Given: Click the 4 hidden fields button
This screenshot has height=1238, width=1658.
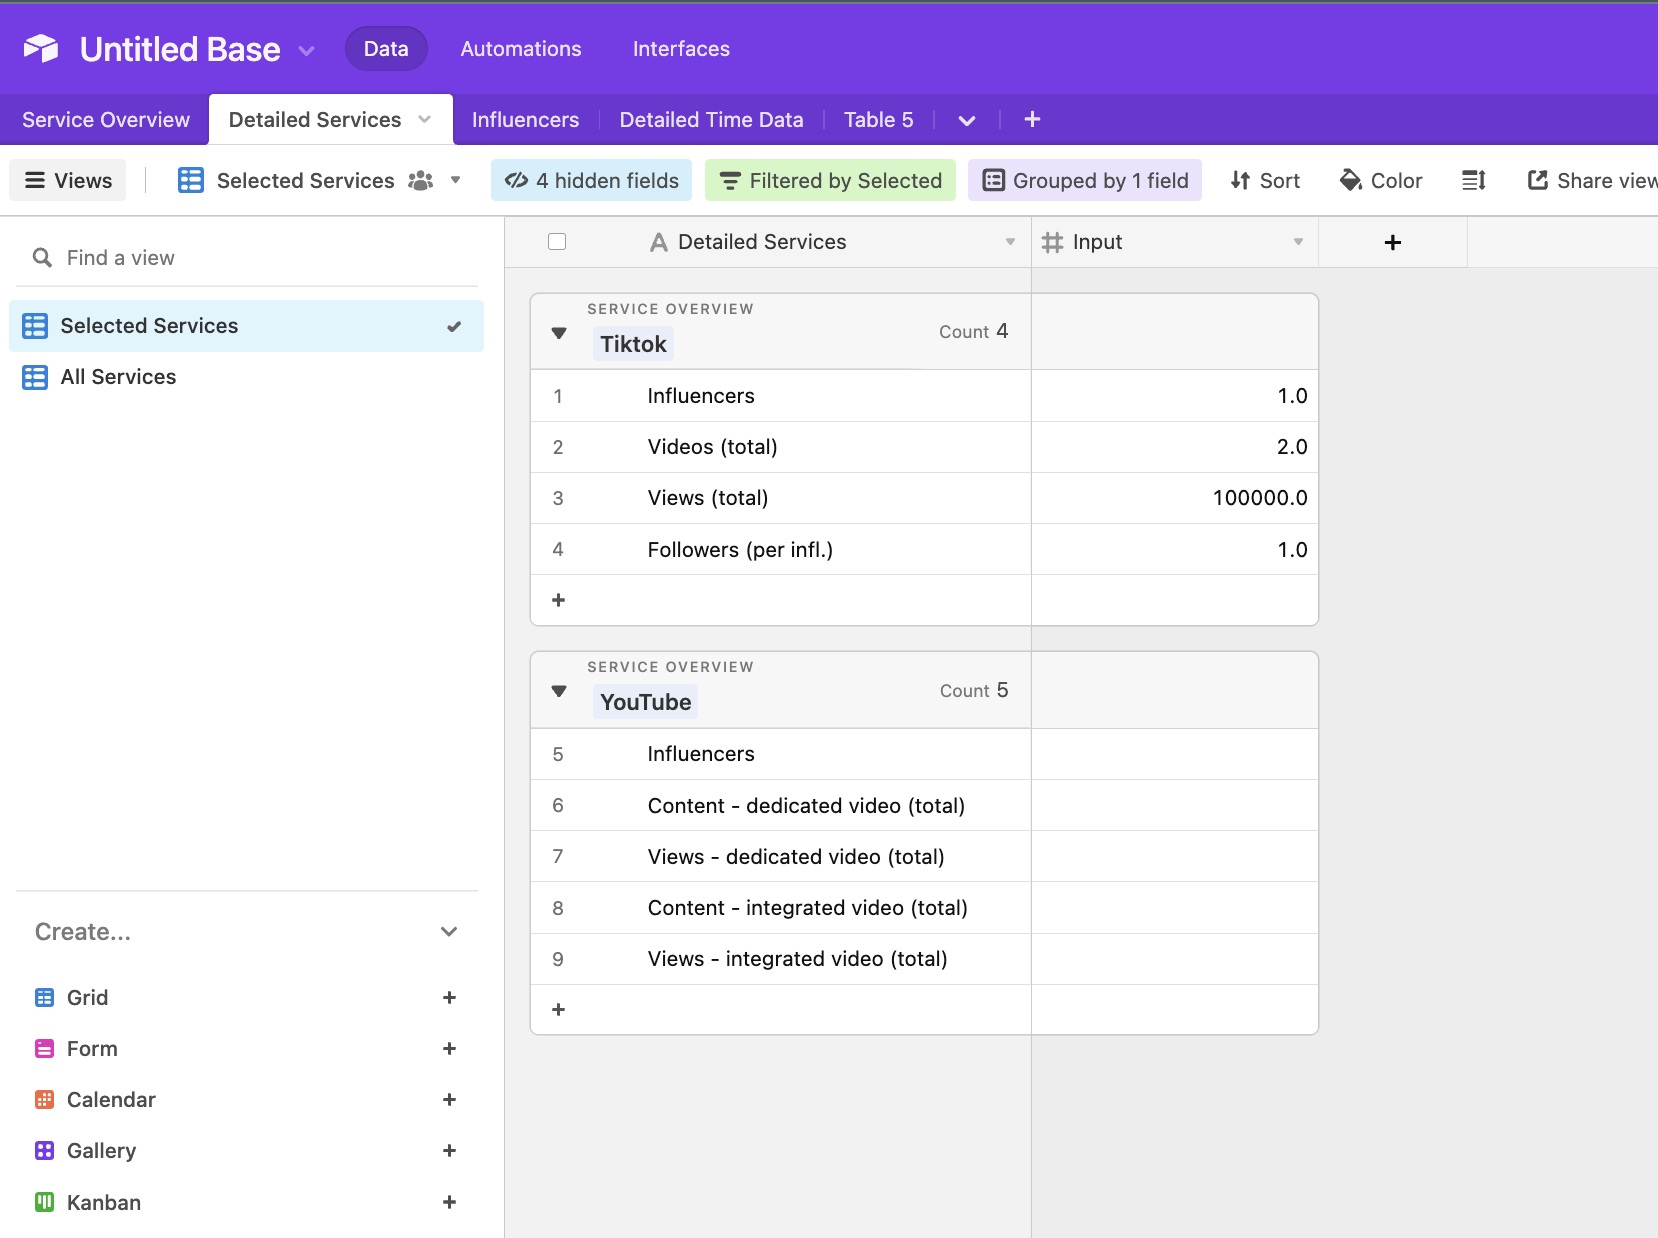Looking at the screenshot, I should (592, 181).
